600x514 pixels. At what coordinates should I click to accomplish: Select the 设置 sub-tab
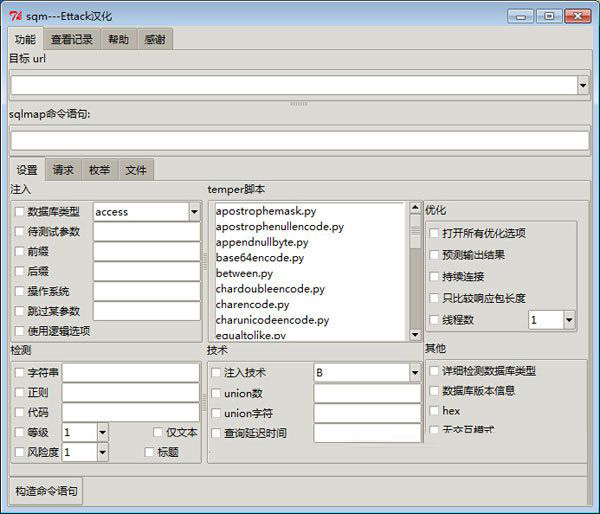tap(27, 170)
